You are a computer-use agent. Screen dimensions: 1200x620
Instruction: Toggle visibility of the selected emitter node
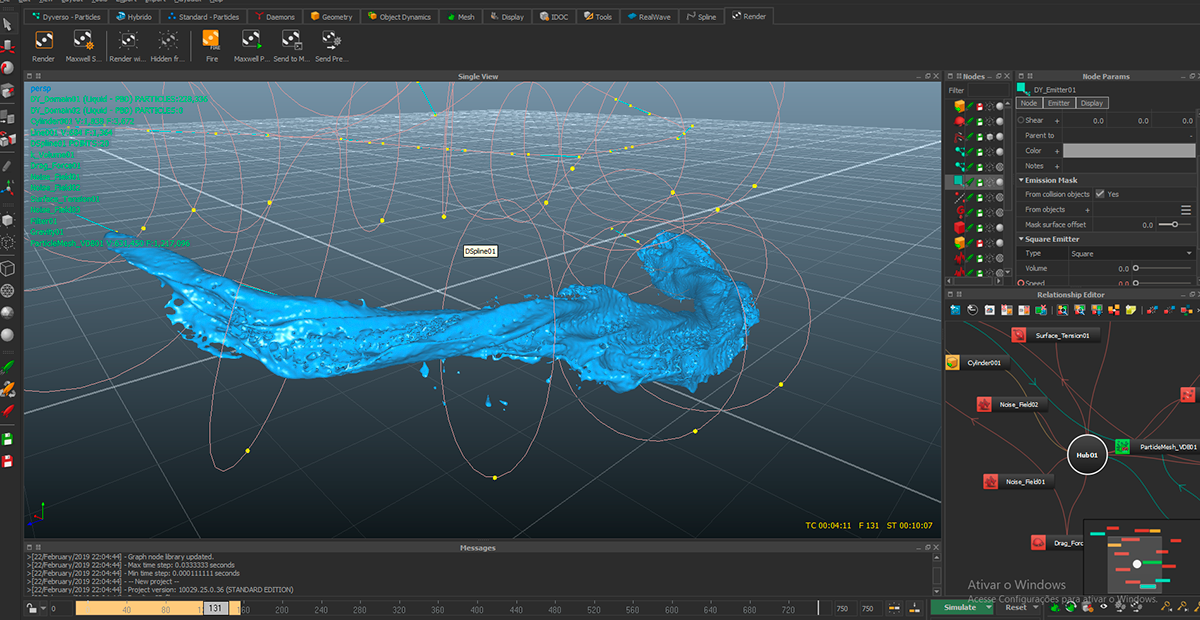tap(989, 181)
